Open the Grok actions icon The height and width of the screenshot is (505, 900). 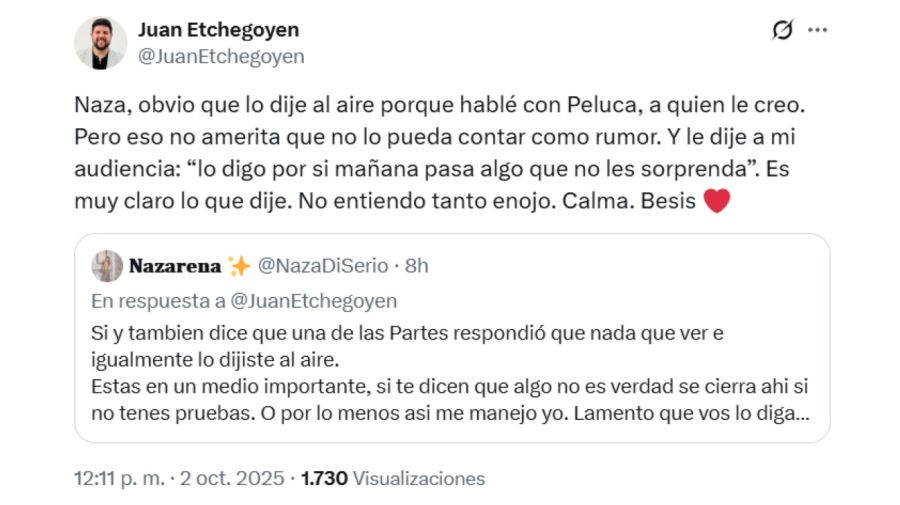pyautogui.click(x=783, y=30)
